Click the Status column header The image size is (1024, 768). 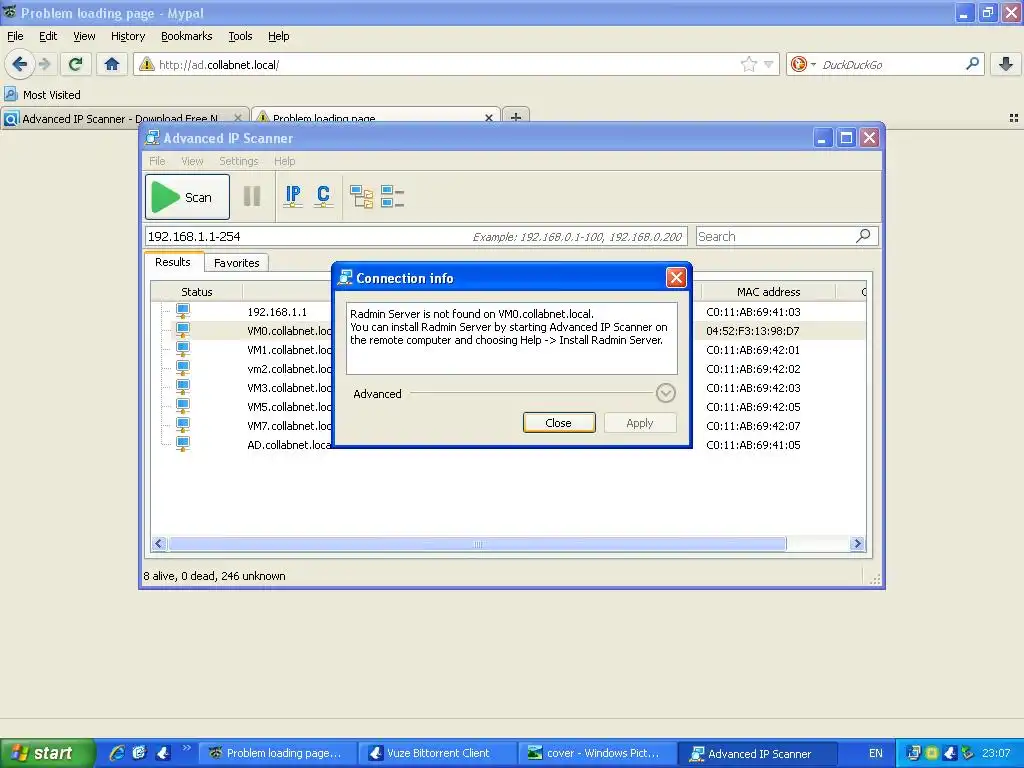click(197, 292)
